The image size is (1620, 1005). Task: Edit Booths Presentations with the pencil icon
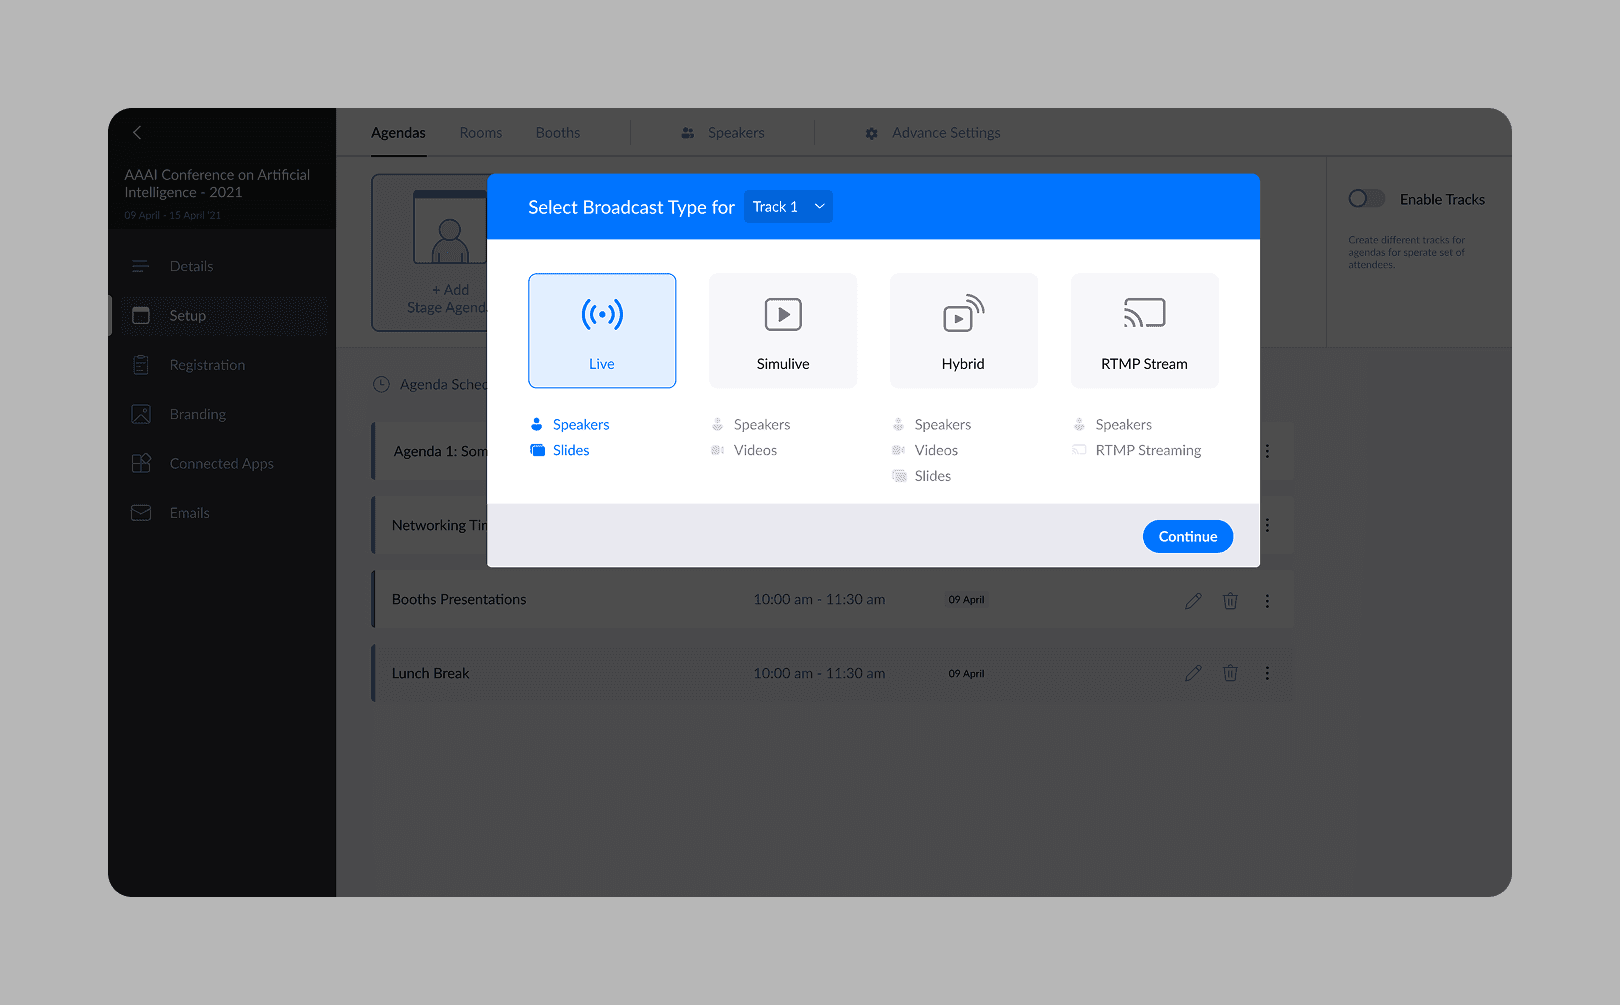click(1192, 600)
